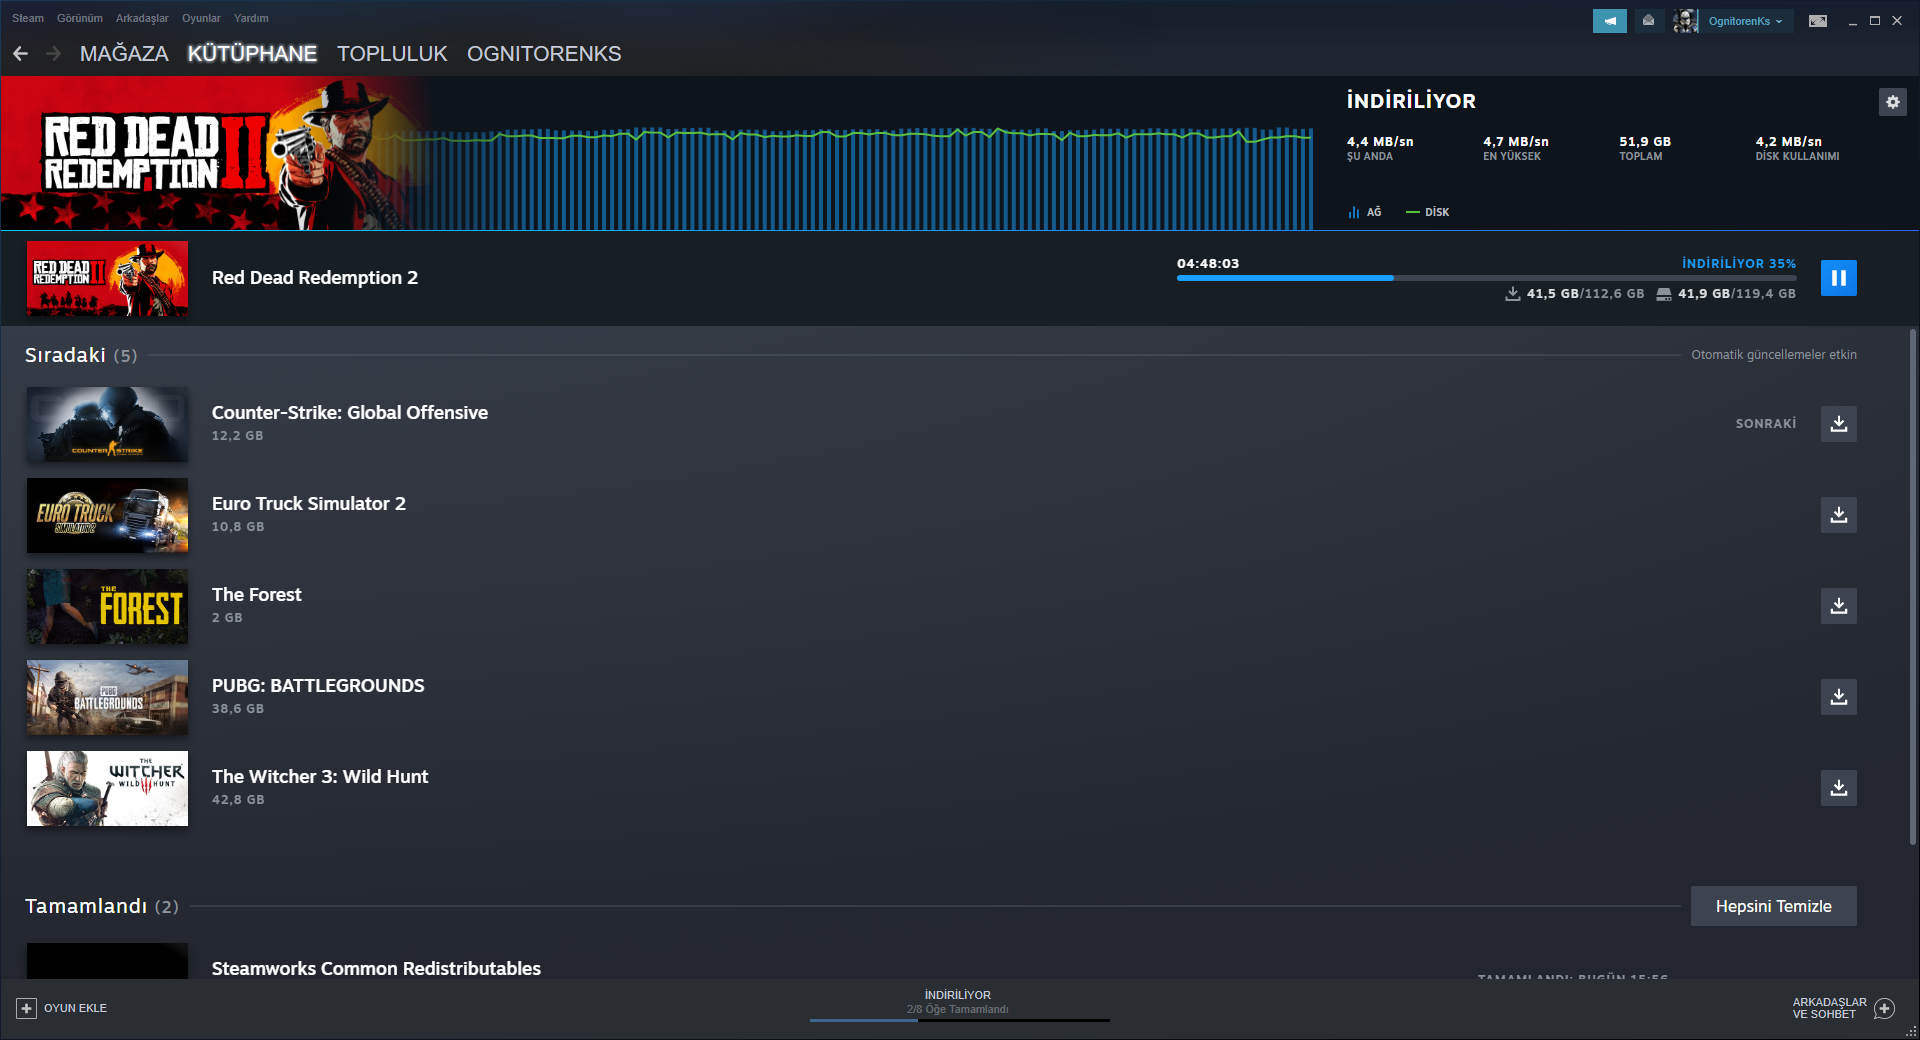Click the Red Dead Redemption II banner image
The image size is (1920, 1040).
pyautogui.click(x=215, y=153)
